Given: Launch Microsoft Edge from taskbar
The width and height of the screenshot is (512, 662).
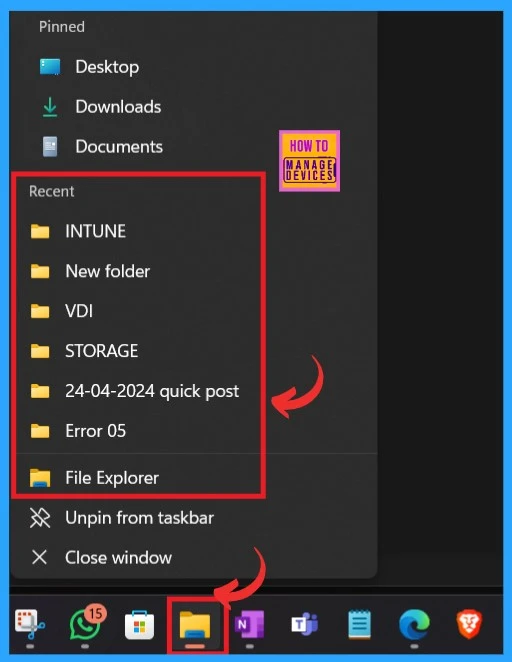Looking at the screenshot, I should [414, 624].
